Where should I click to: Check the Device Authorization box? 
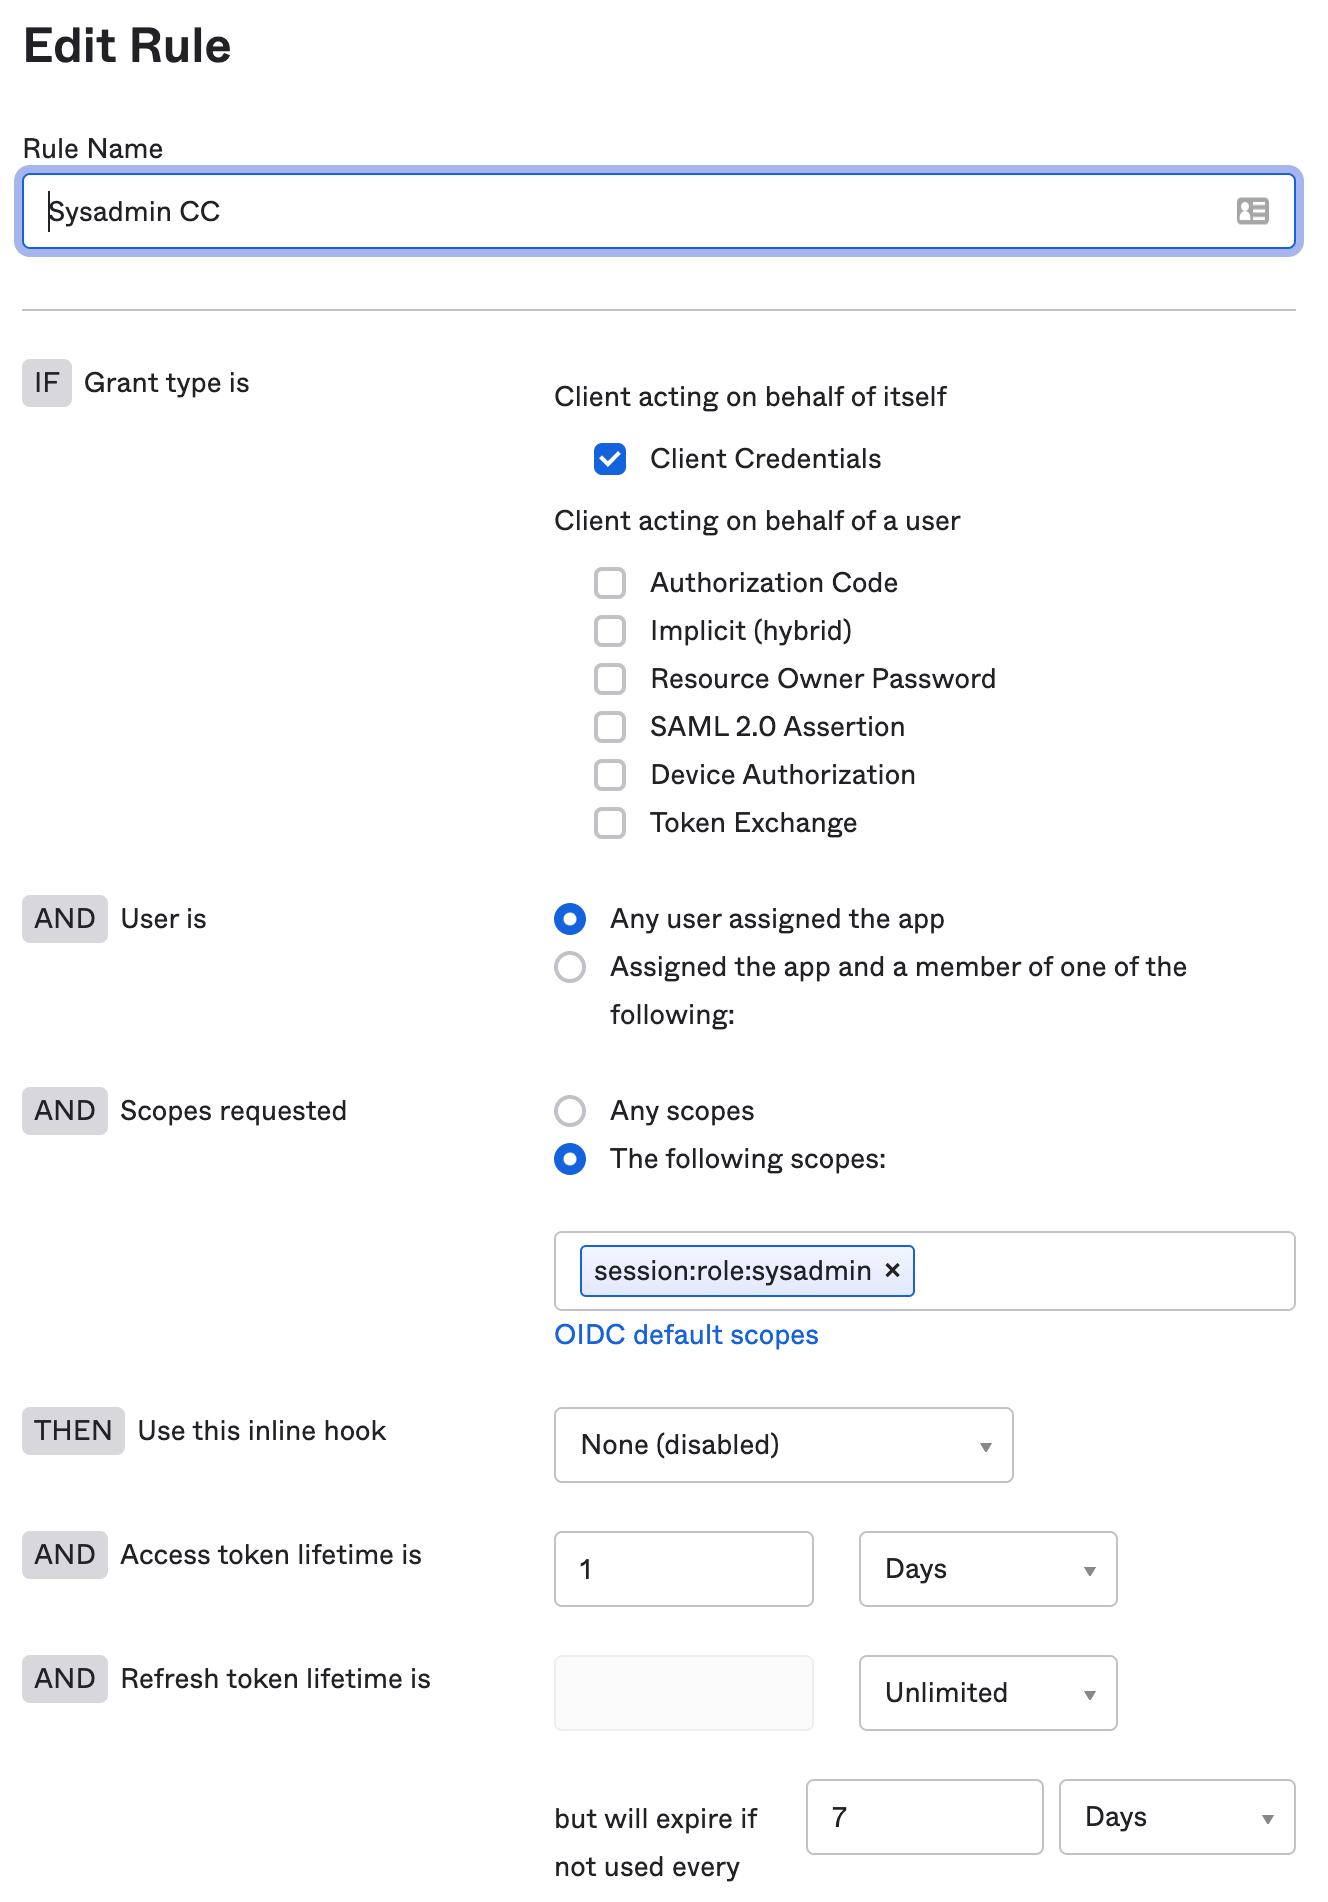coord(610,775)
